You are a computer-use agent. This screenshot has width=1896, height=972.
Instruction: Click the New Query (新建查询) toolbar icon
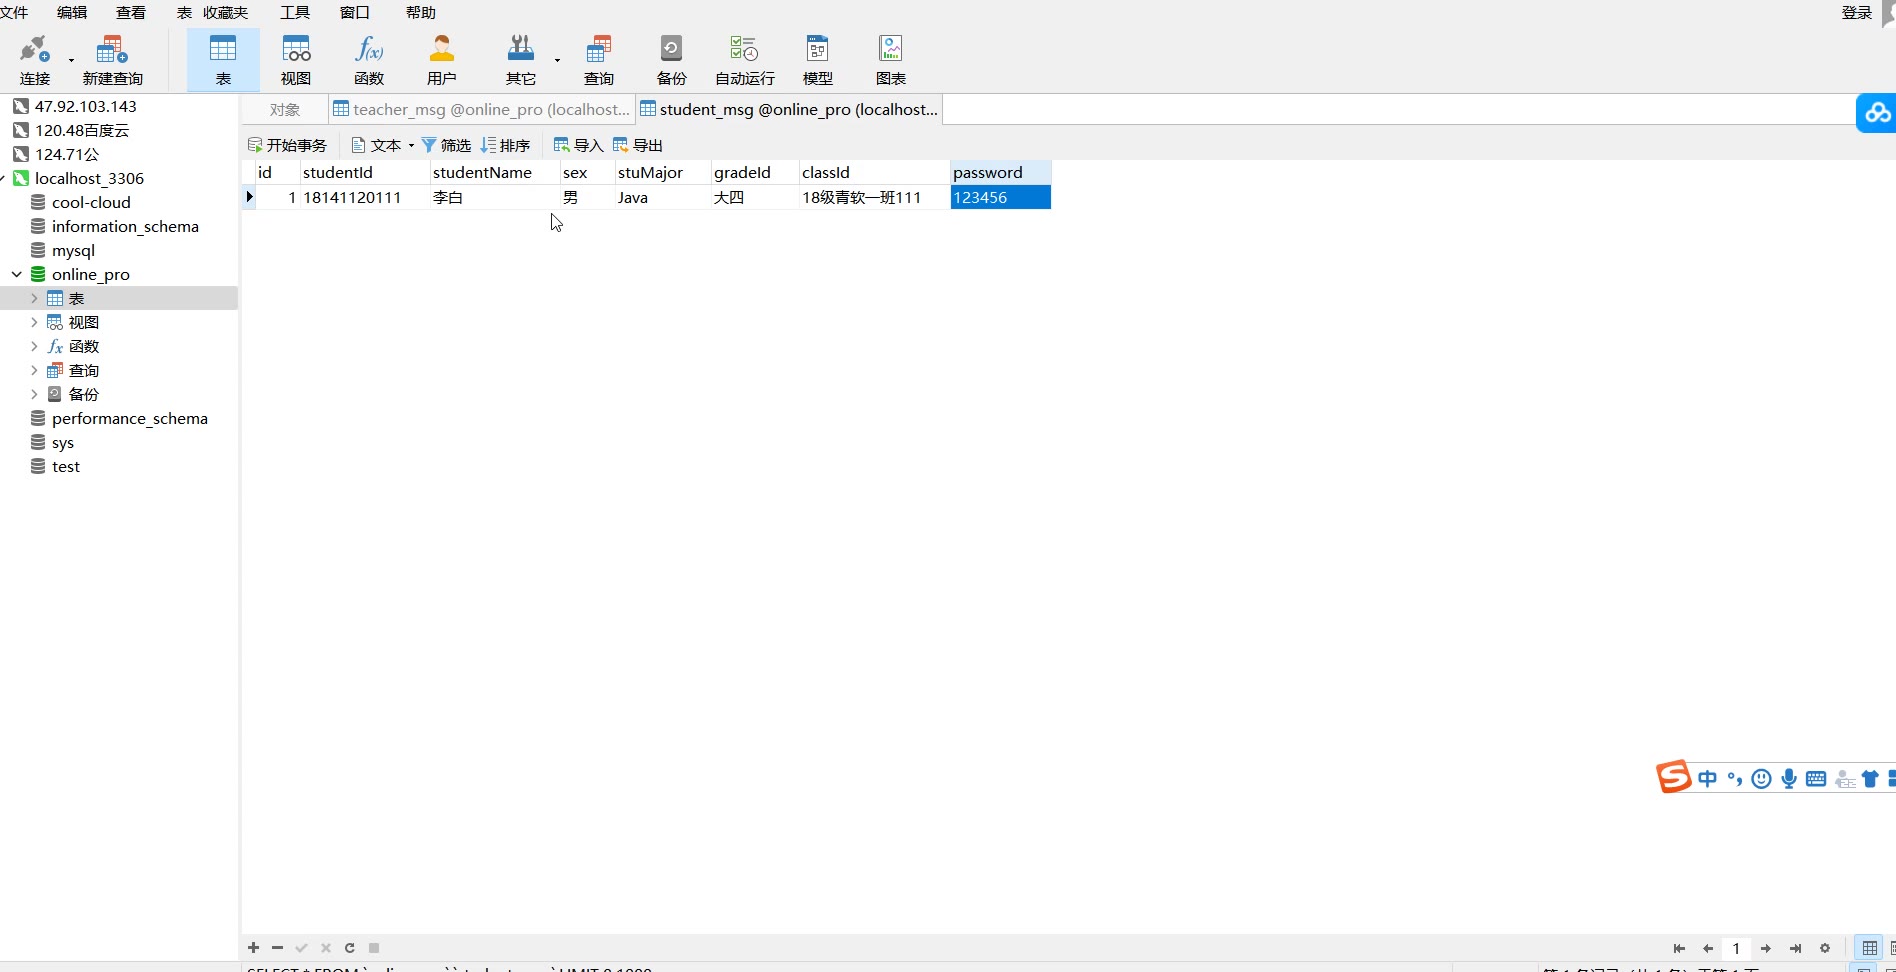pos(112,60)
